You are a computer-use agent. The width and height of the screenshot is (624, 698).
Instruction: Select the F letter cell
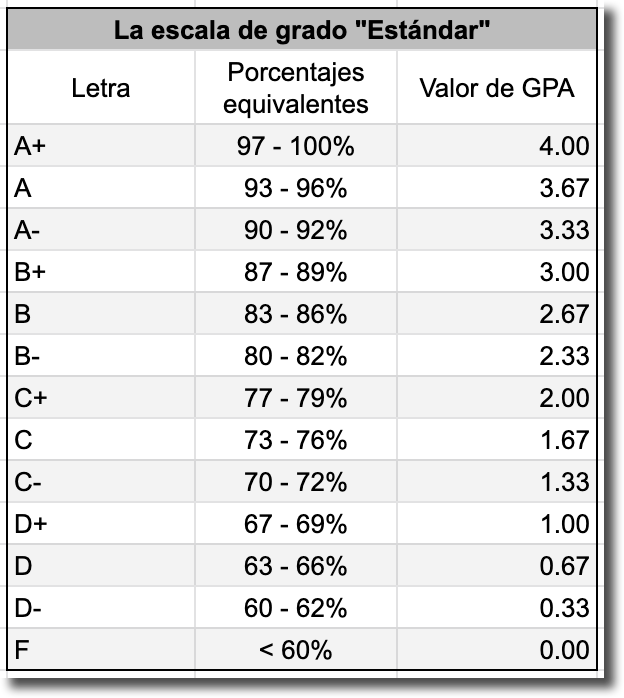(x=101, y=651)
